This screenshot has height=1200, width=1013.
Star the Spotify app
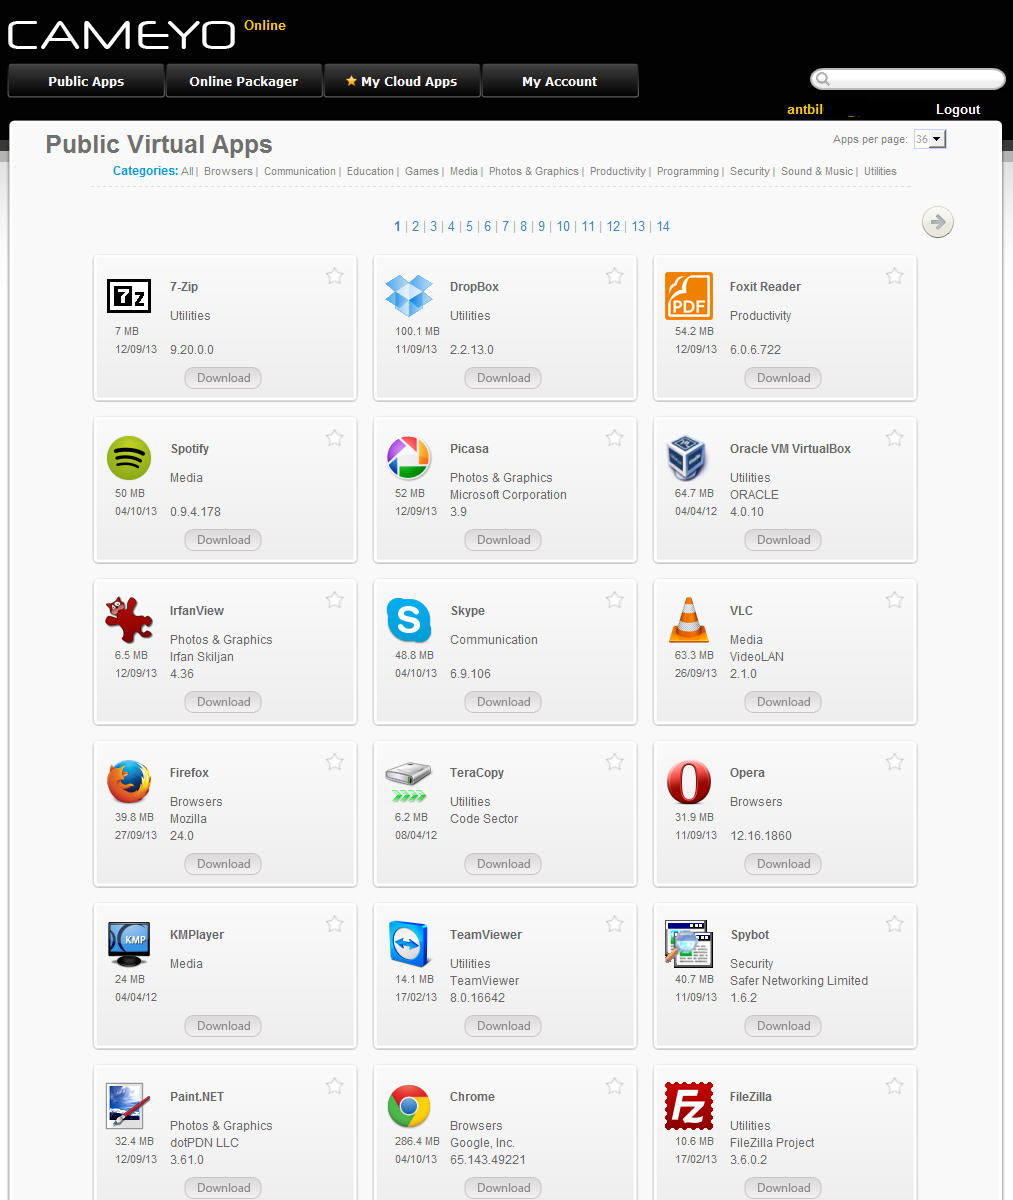click(334, 438)
